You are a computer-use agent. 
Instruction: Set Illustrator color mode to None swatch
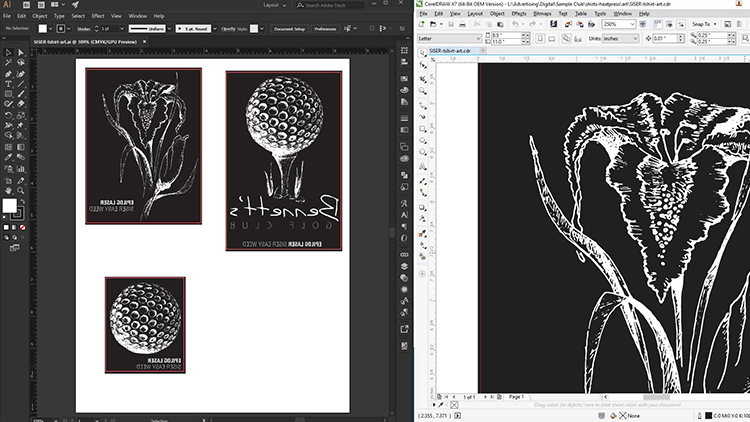click(x=22, y=227)
